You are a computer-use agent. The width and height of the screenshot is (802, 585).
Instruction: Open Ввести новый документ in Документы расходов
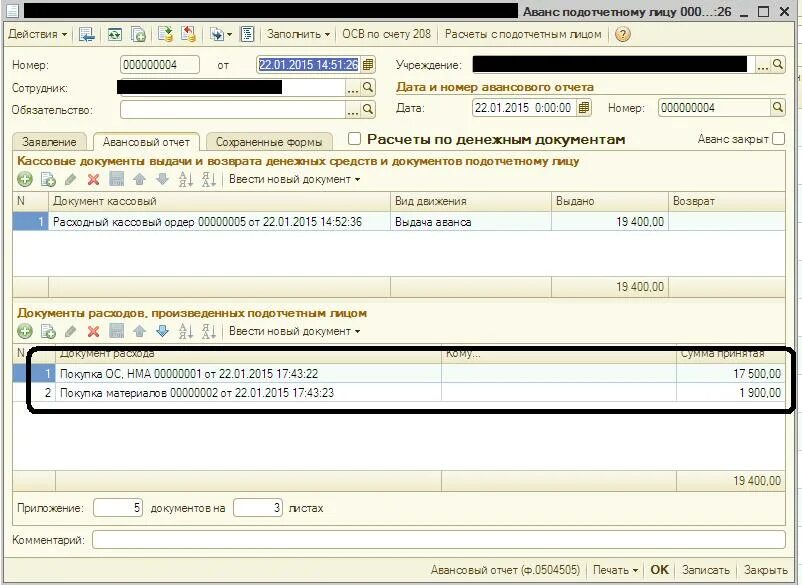pyautogui.click(x=294, y=331)
